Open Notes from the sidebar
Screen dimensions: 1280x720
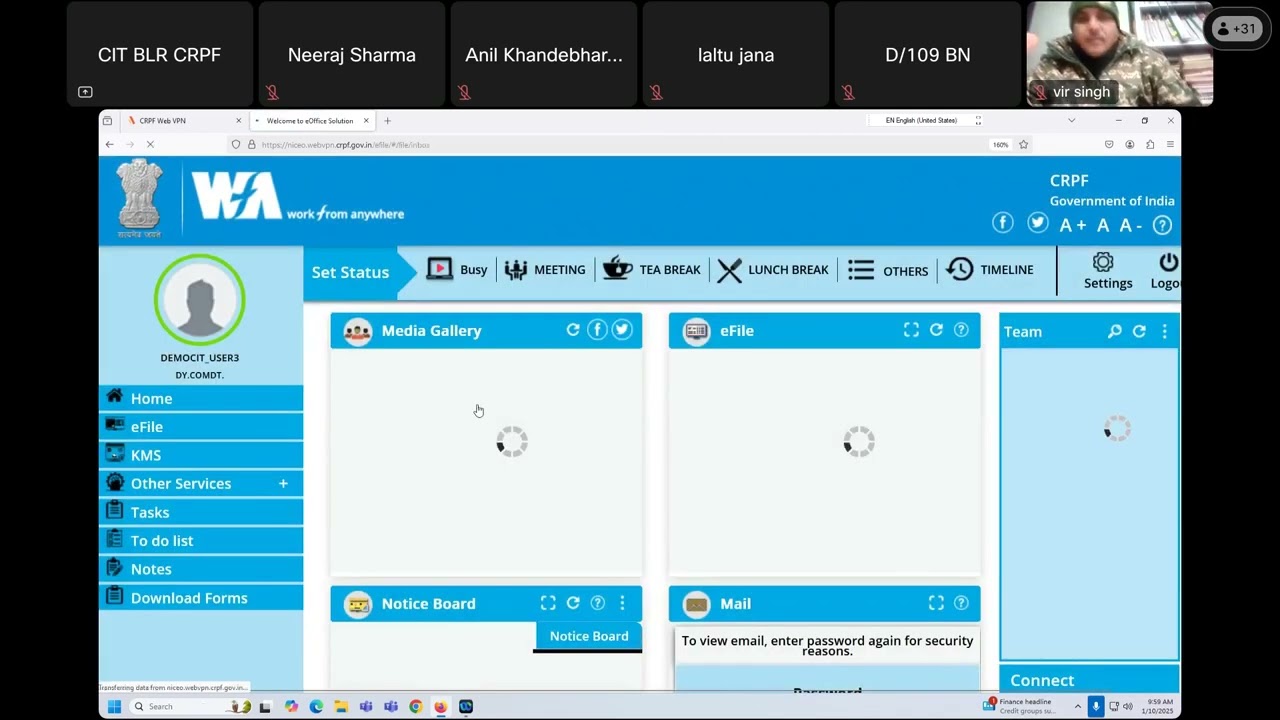click(201, 569)
